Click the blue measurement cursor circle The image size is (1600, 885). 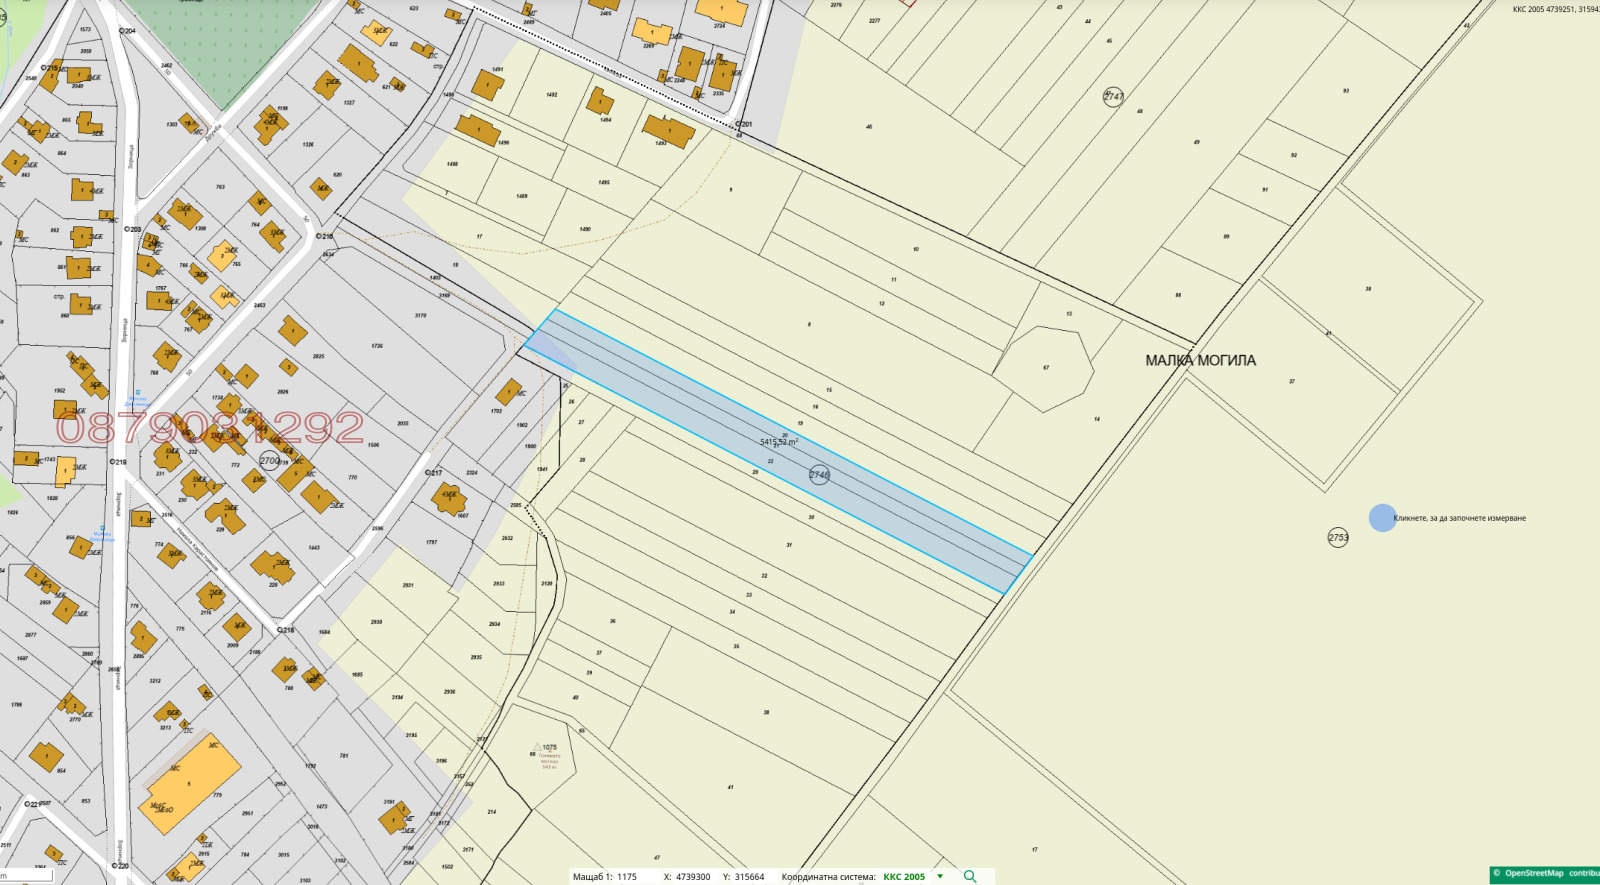(x=1382, y=518)
